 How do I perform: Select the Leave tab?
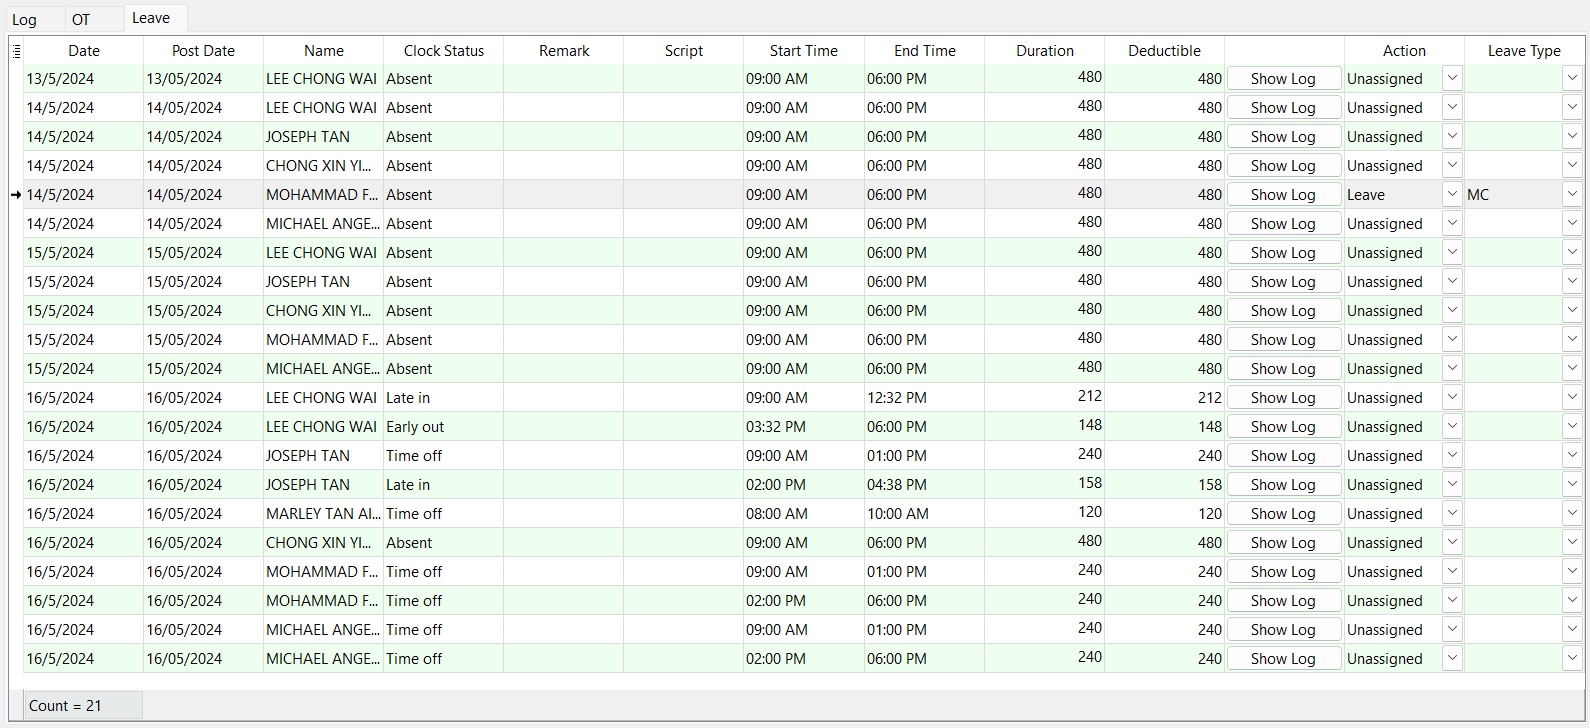(x=151, y=18)
